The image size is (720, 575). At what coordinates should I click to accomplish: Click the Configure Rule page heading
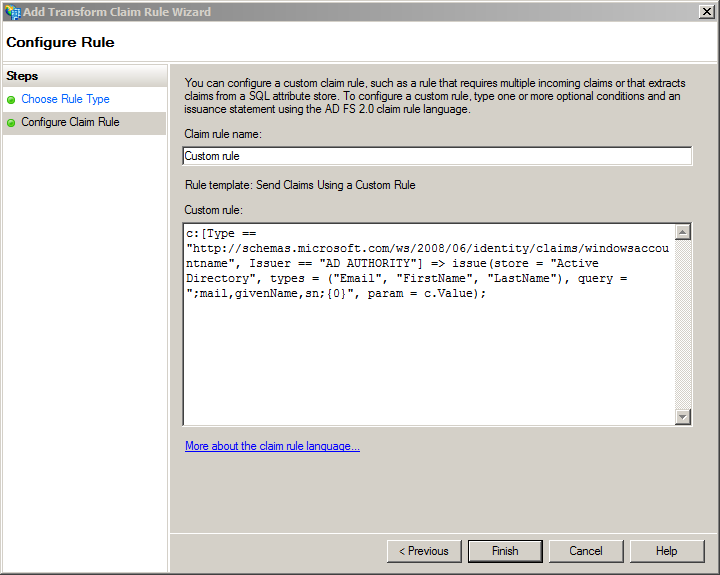coord(60,42)
